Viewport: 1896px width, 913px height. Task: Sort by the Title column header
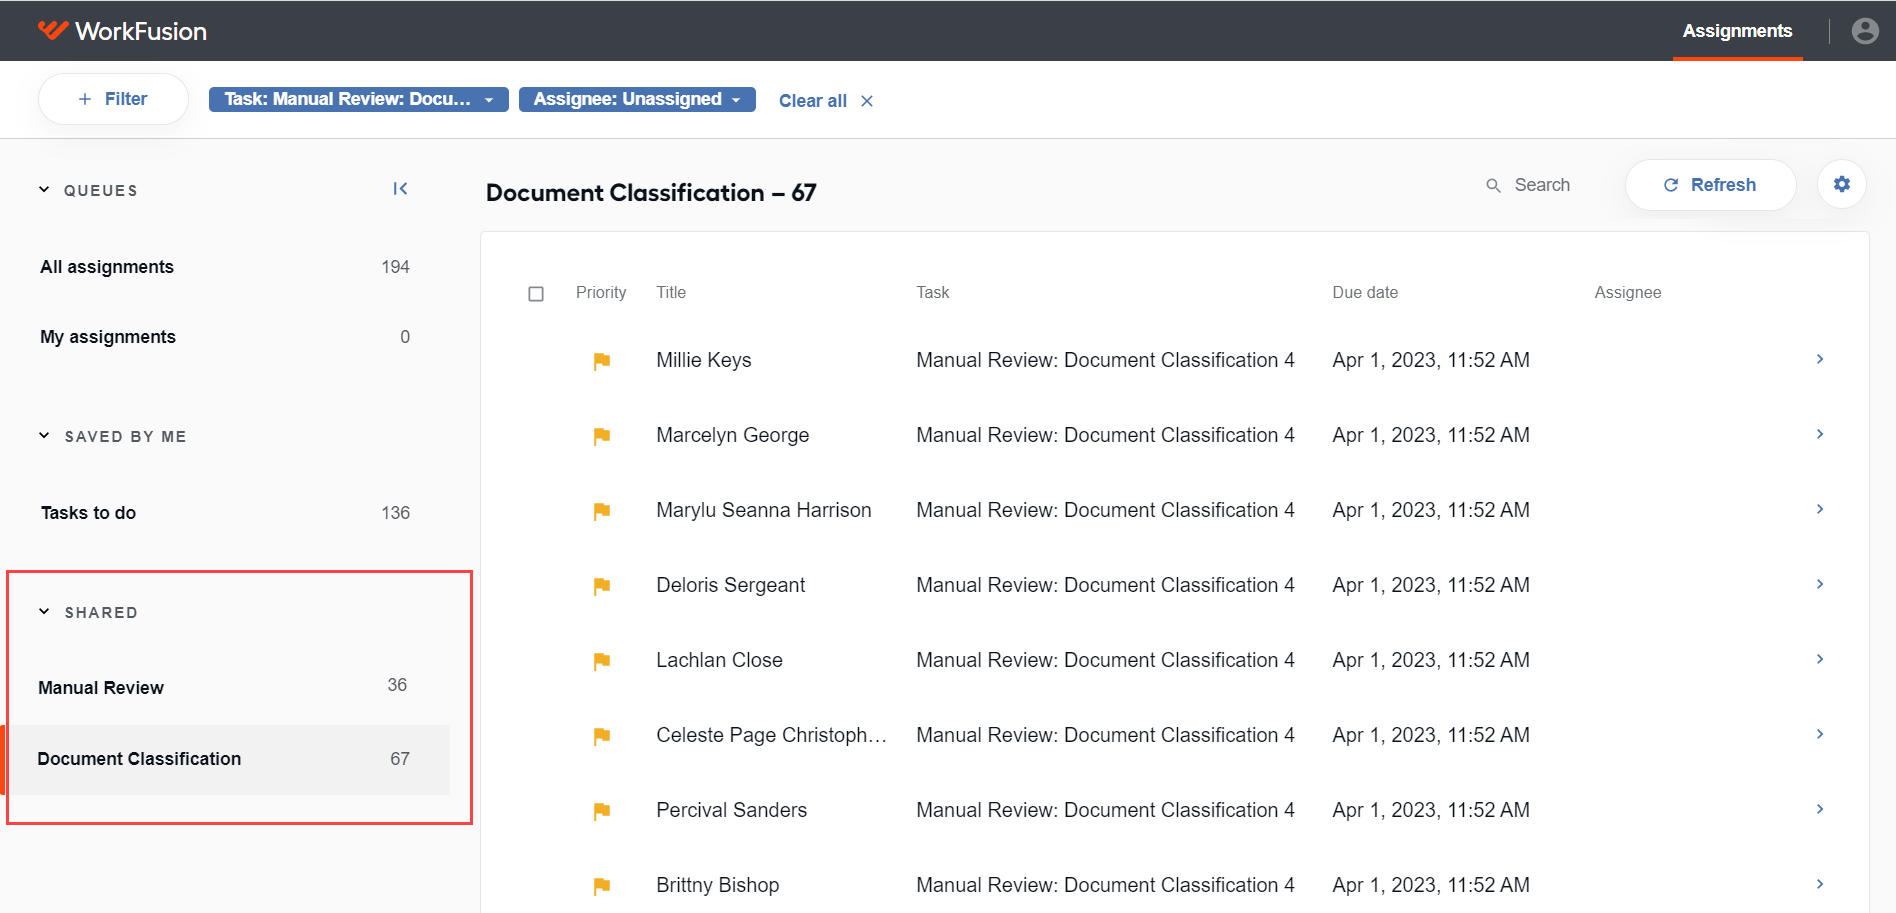(671, 293)
